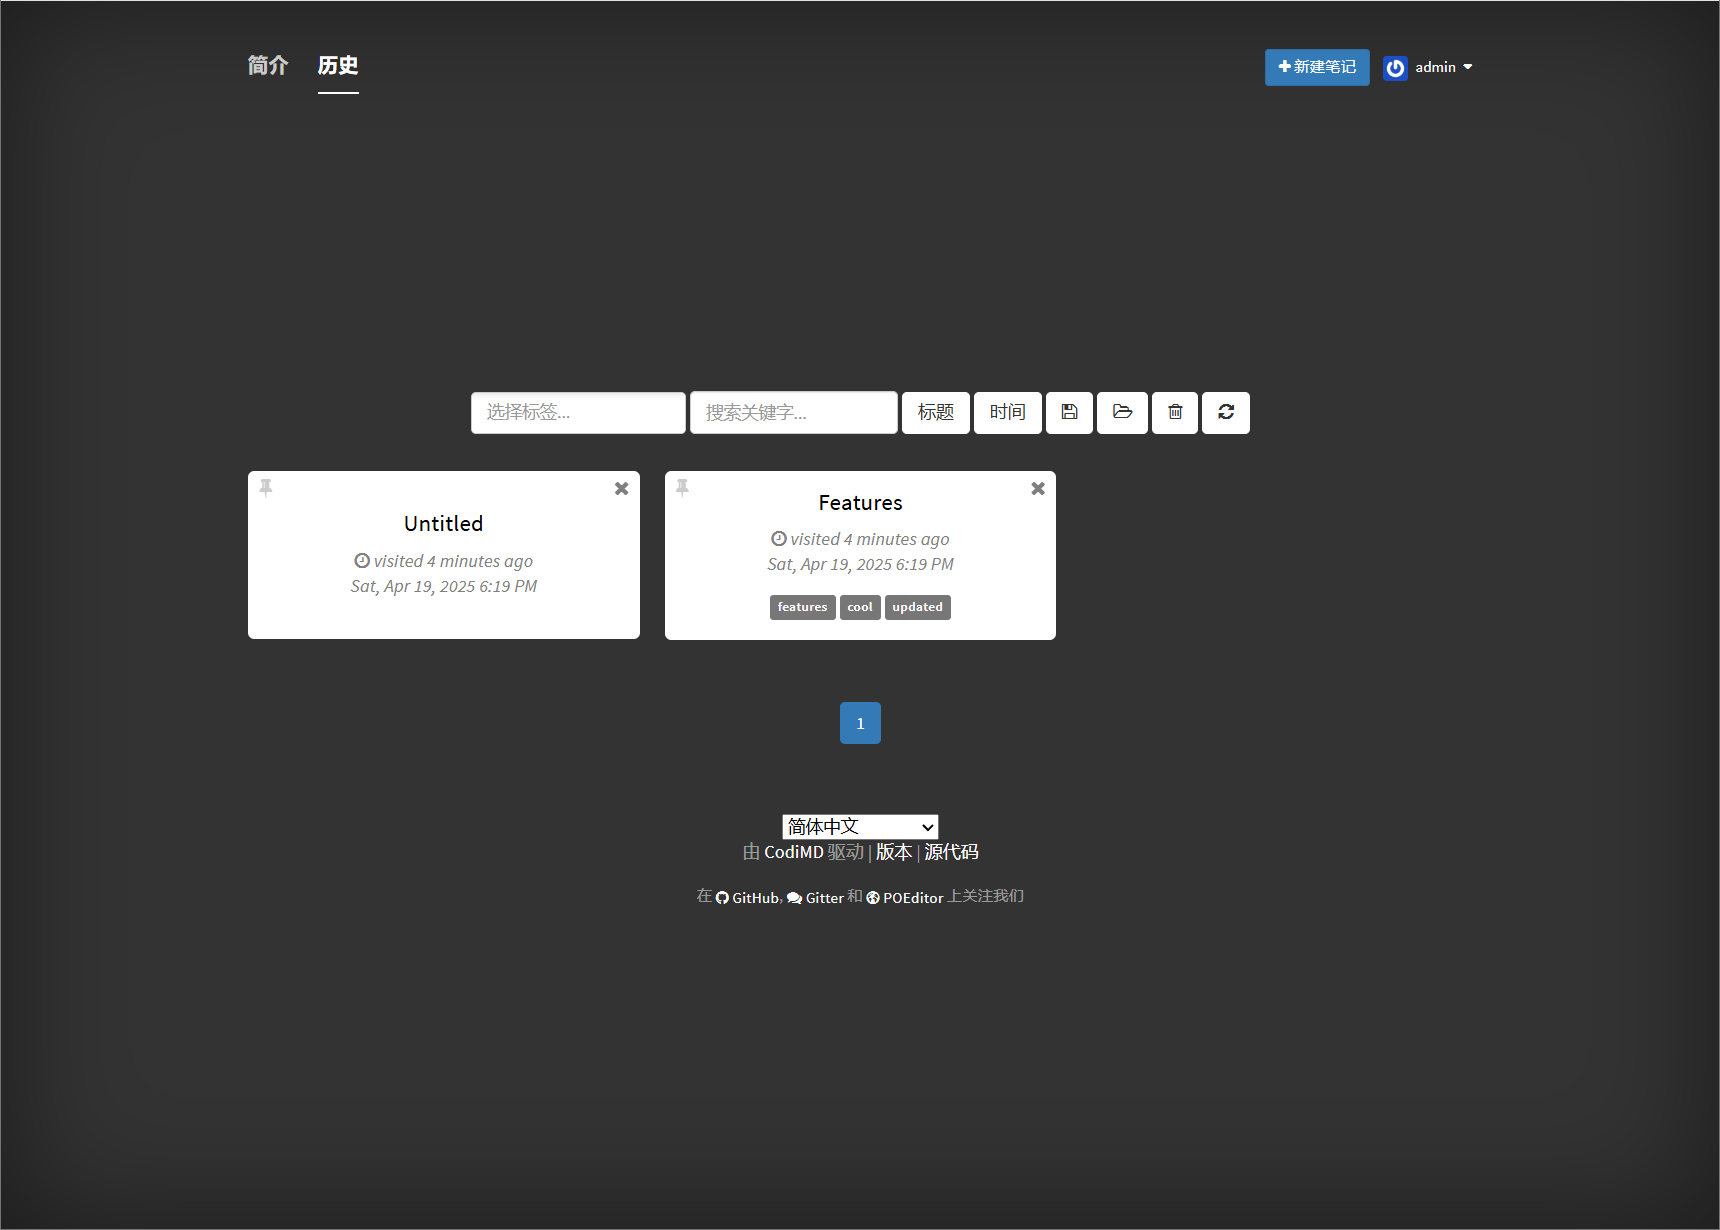
Task: Remove the Untitled note from history
Action: [x=621, y=489]
